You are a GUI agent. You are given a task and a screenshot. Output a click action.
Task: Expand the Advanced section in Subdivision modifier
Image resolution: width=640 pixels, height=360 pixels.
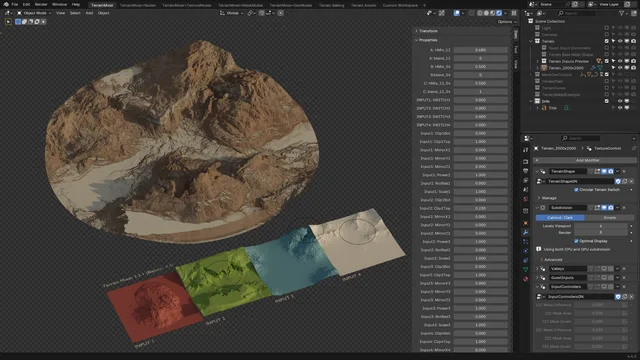click(x=551, y=260)
